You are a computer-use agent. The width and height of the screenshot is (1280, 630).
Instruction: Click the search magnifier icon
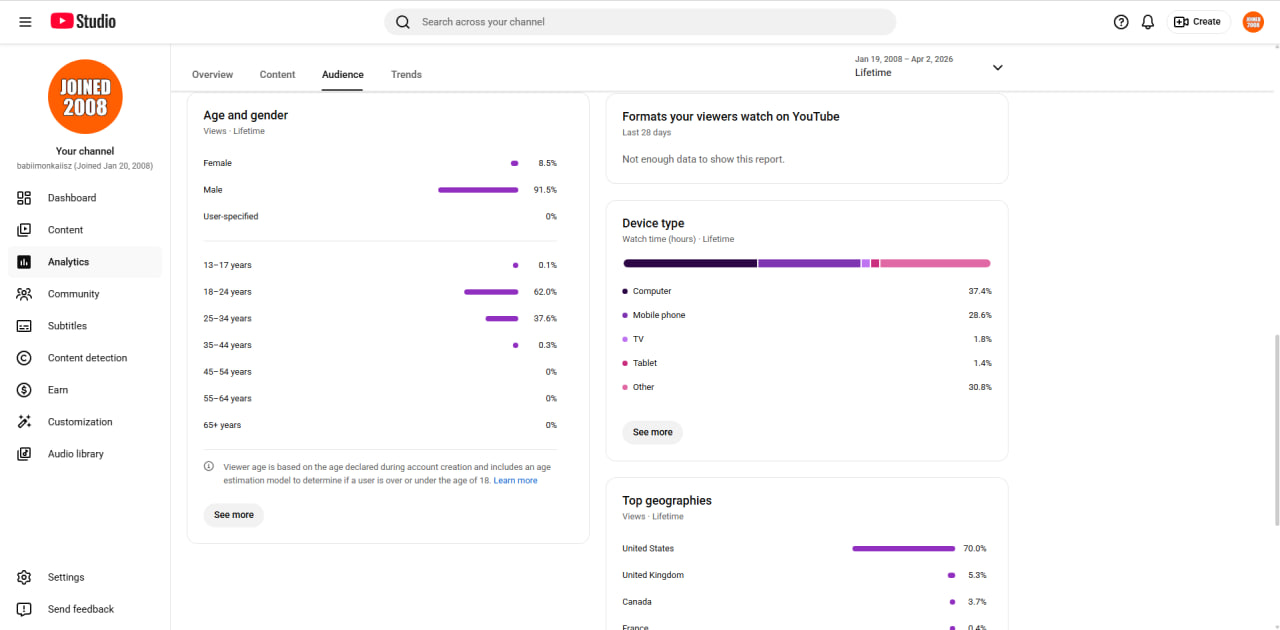pyautogui.click(x=403, y=22)
